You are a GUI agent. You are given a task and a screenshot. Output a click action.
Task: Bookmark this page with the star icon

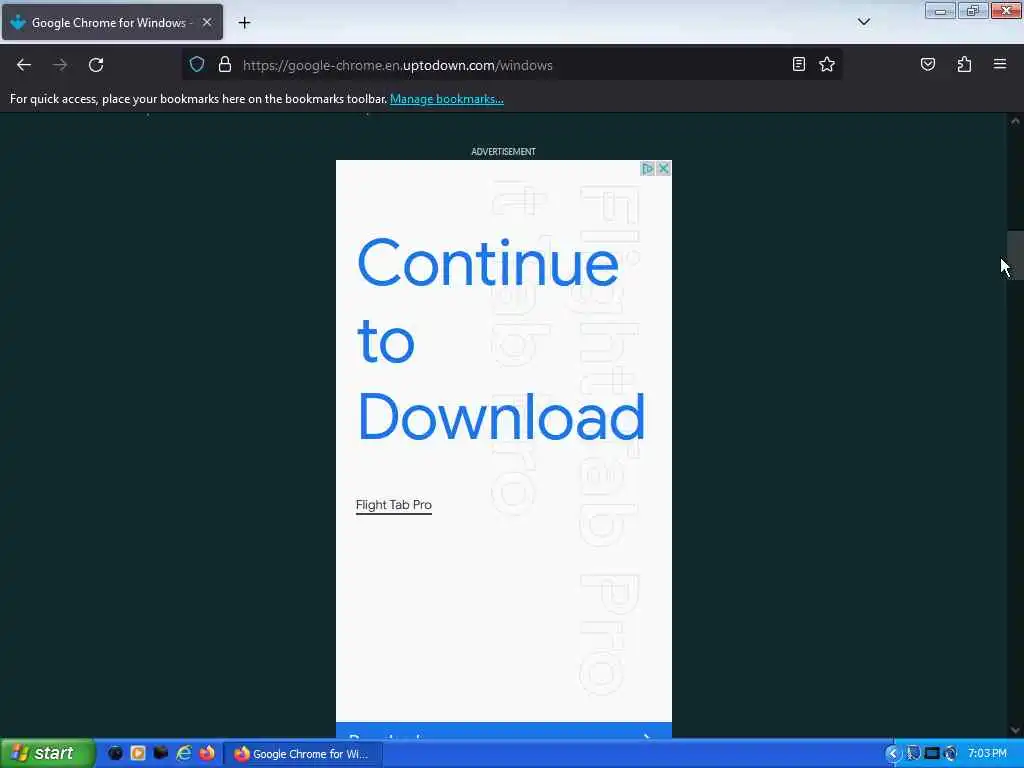point(827,64)
